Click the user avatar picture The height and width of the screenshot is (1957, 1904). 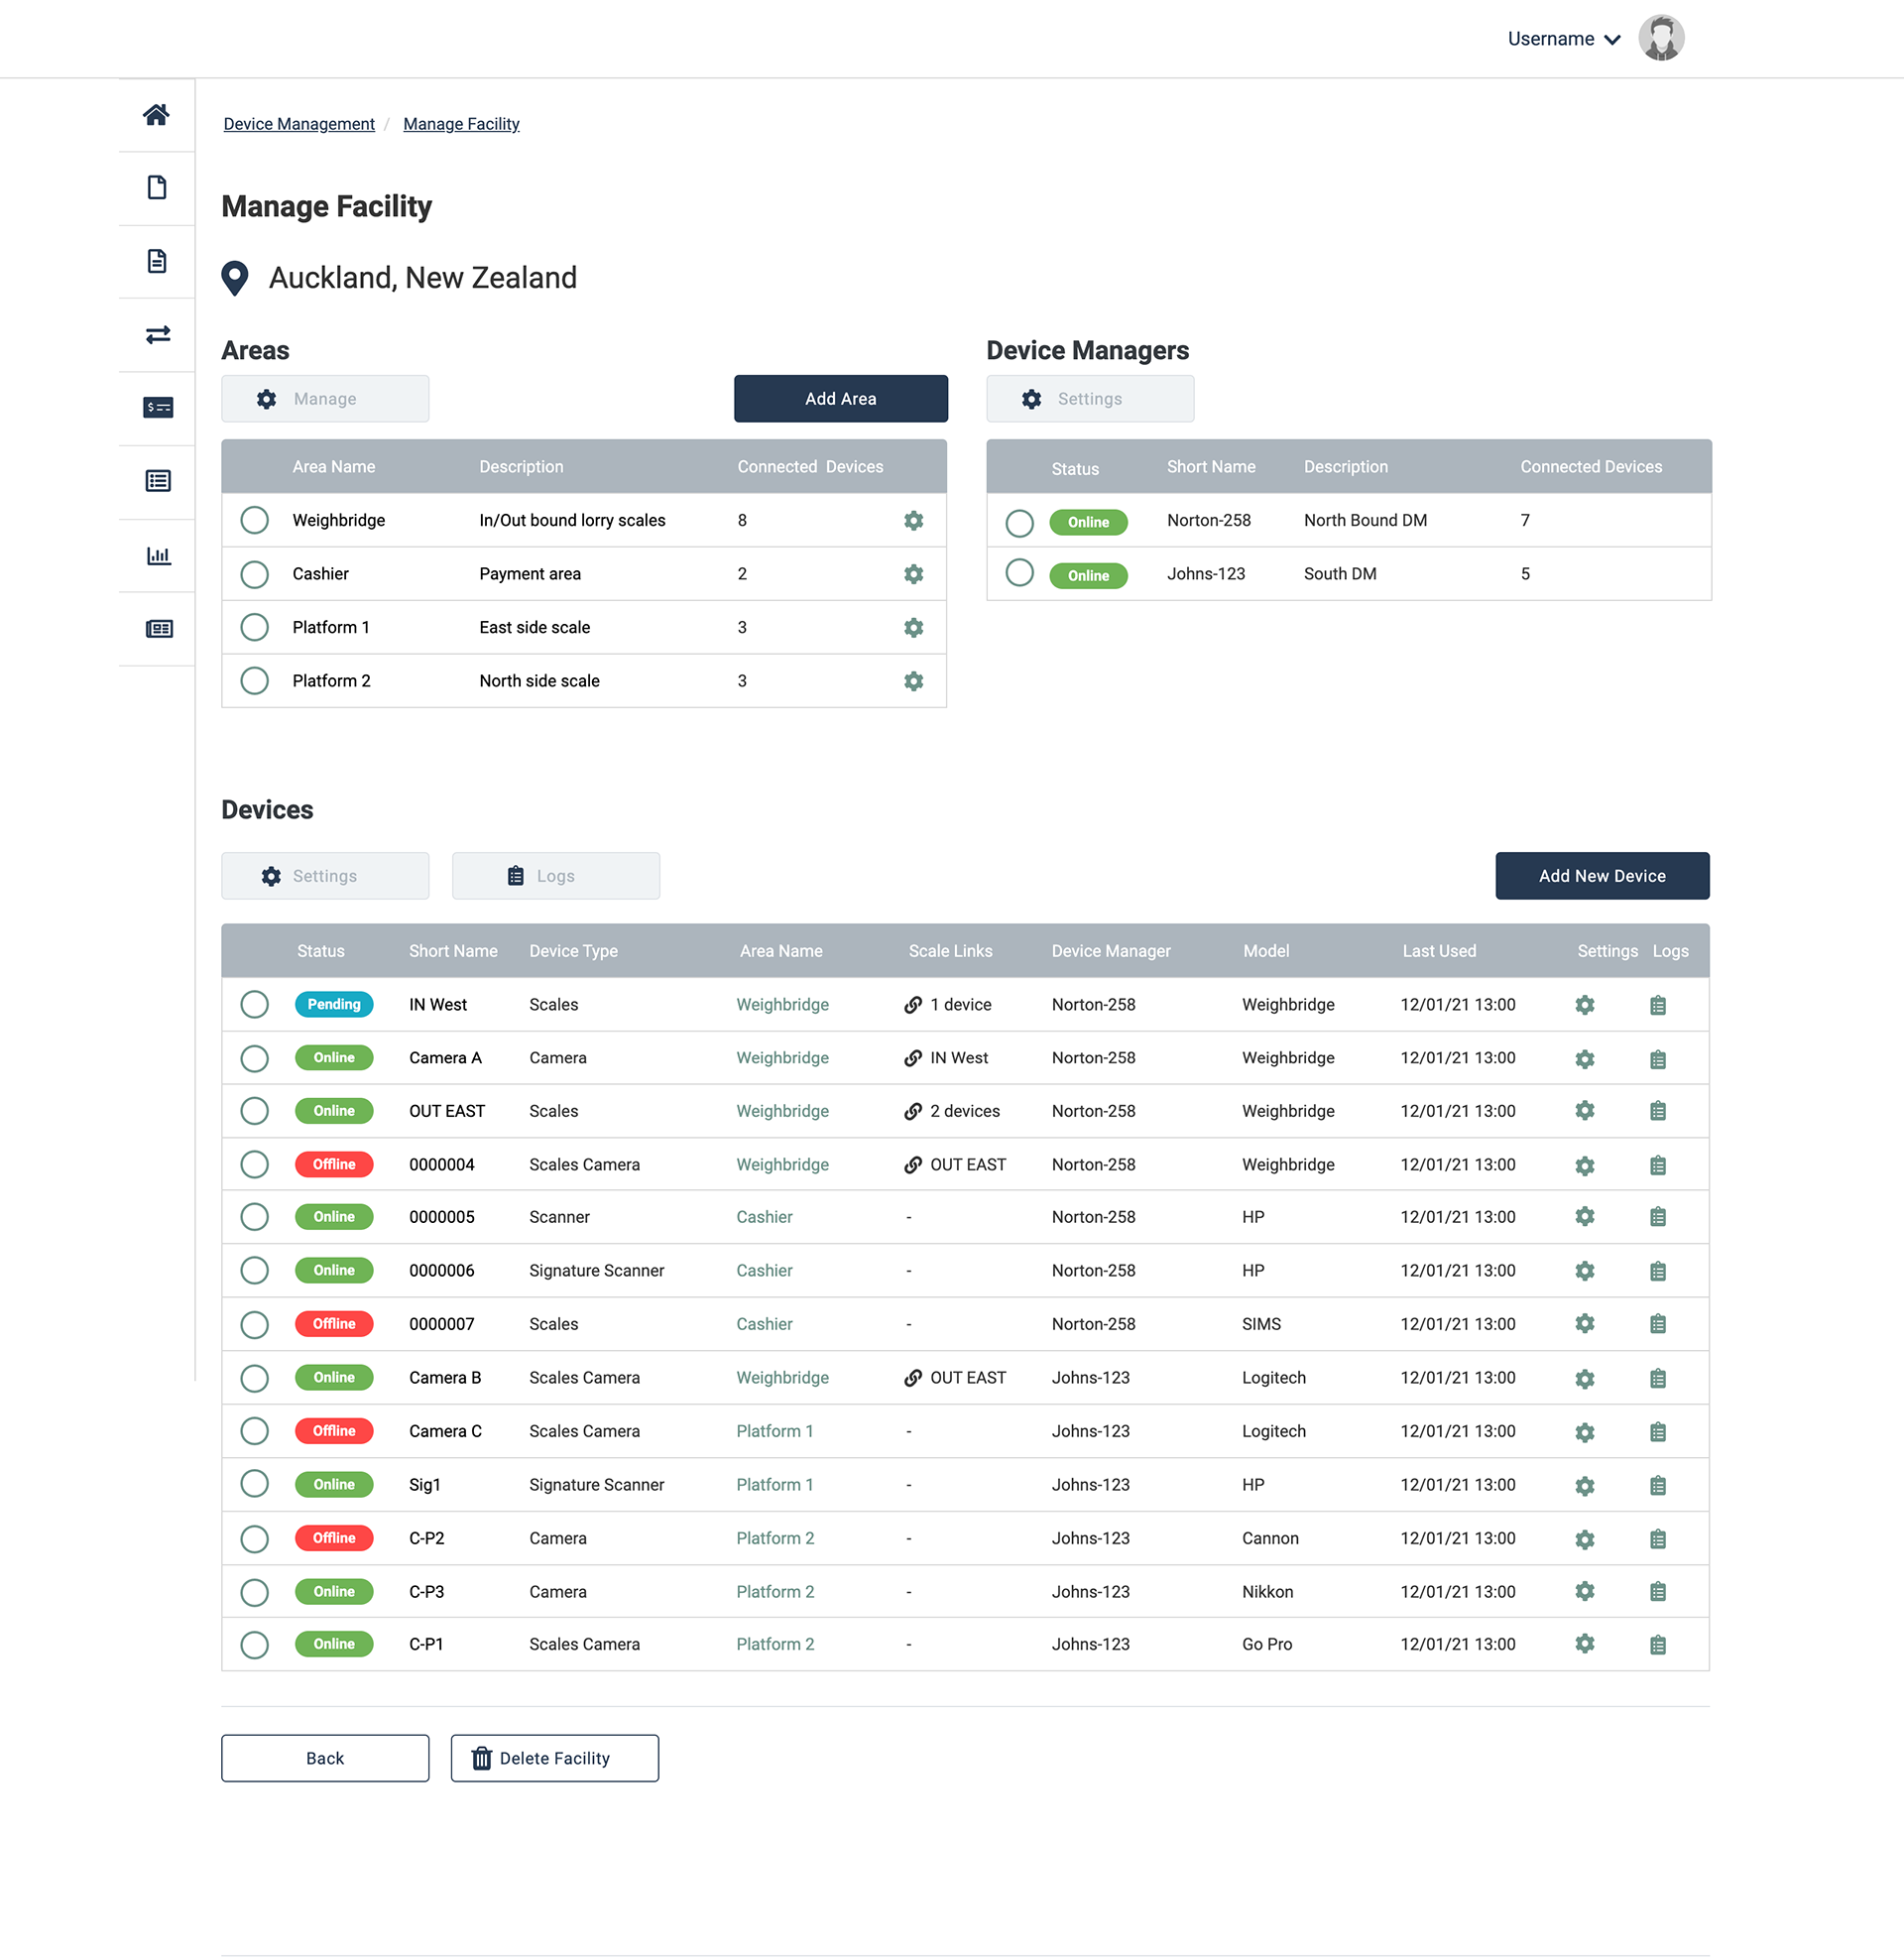tap(1660, 38)
